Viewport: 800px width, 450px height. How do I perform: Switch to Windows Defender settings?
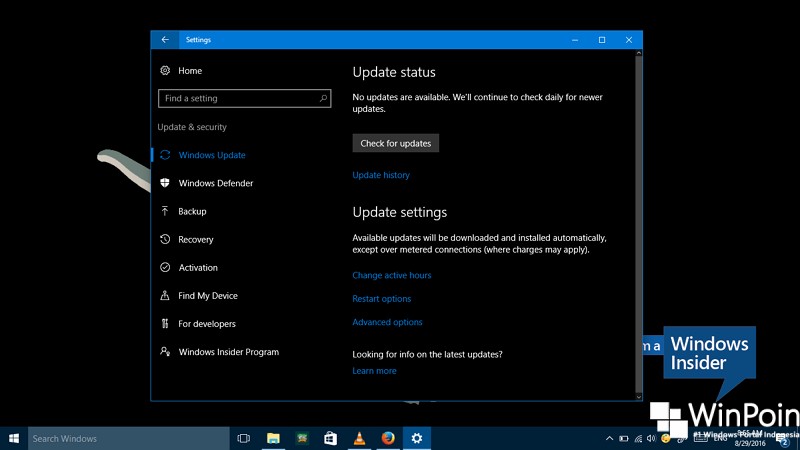[216, 183]
